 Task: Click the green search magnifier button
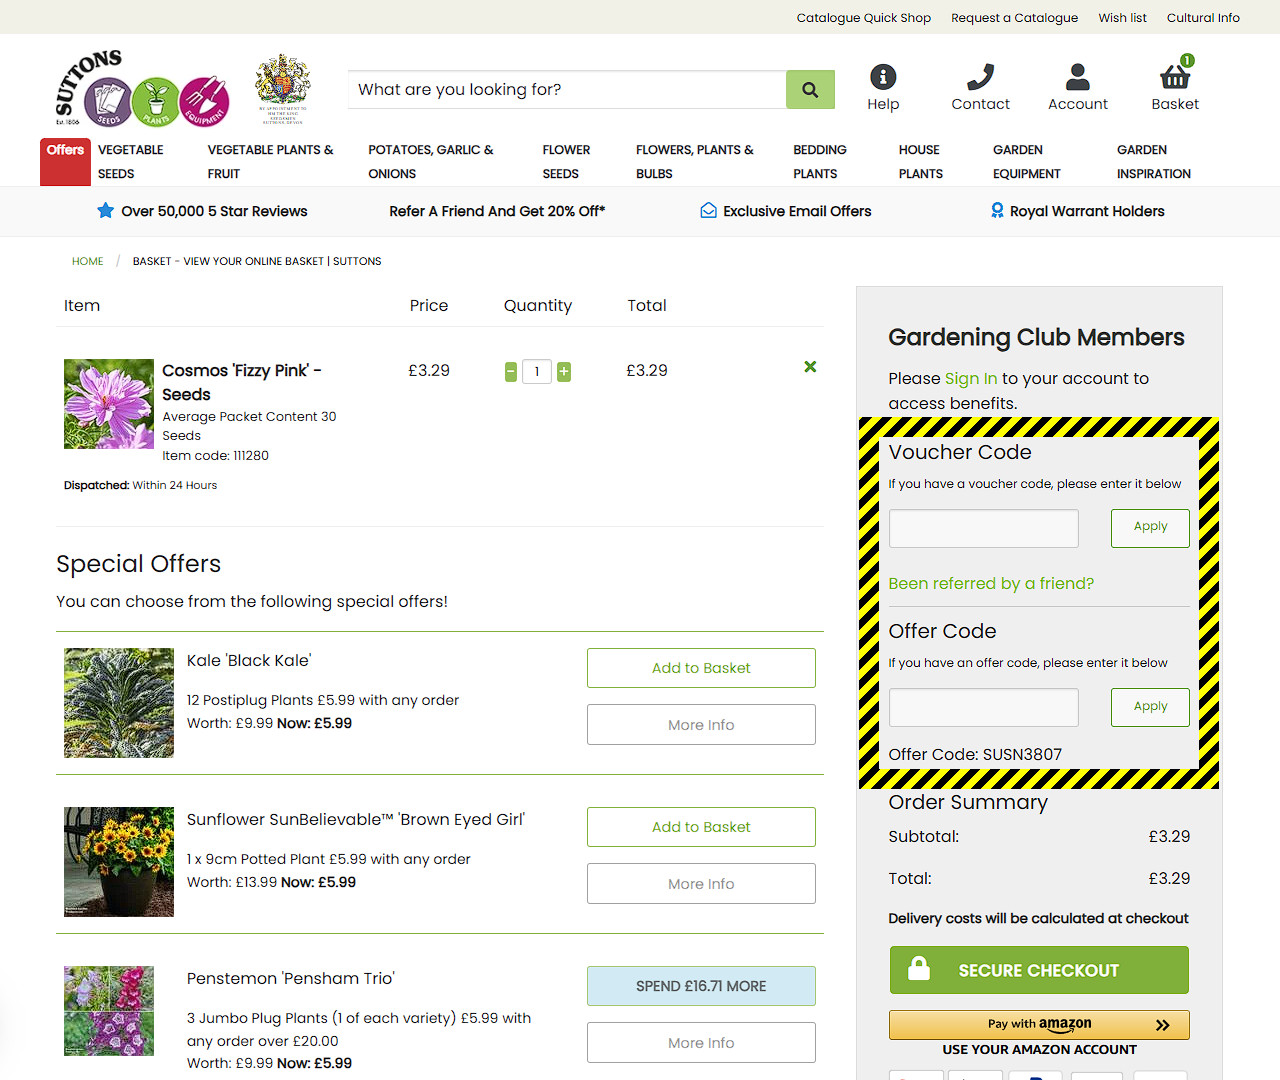click(810, 89)
